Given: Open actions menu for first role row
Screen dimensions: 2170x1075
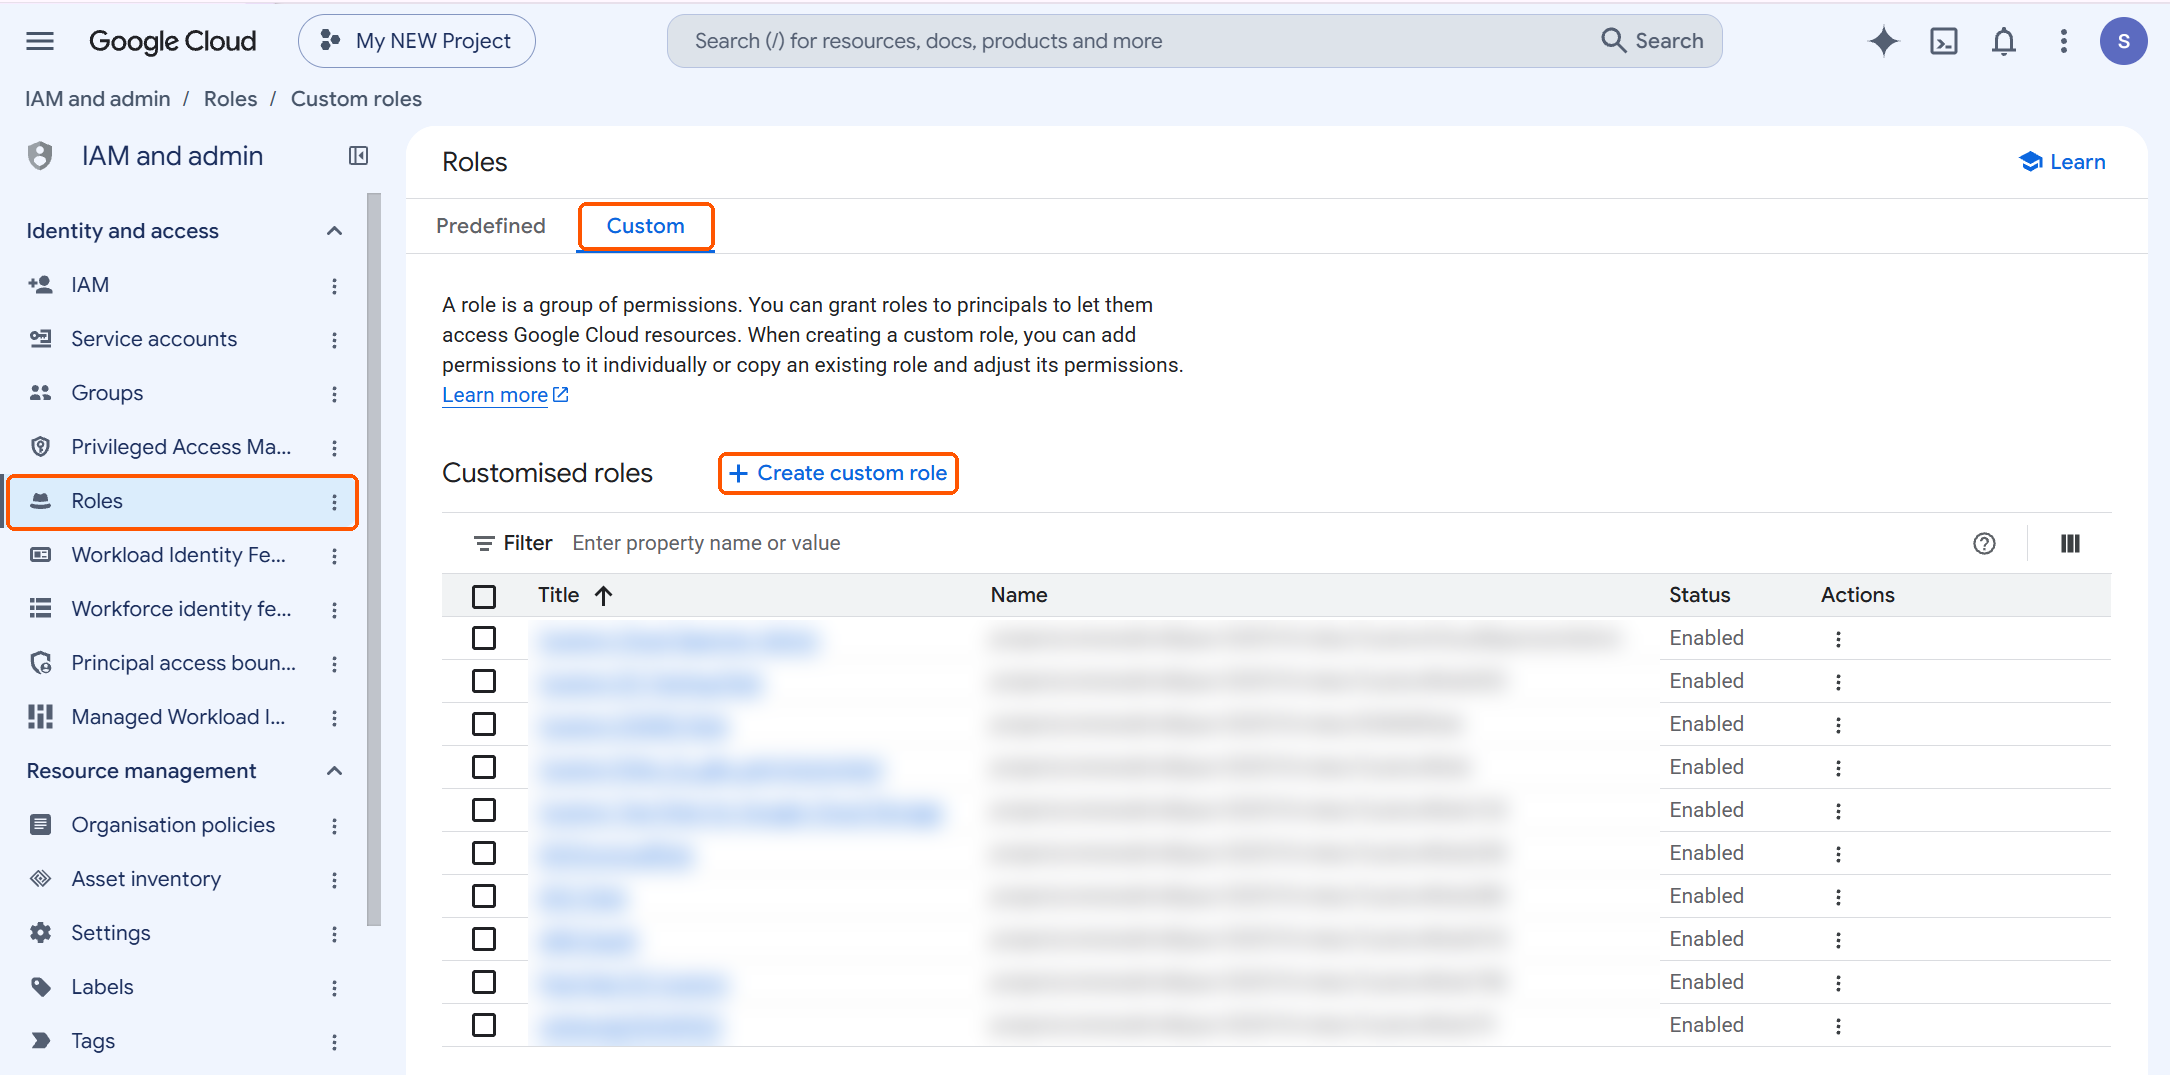Looking at the screenshot, I should [x=1838, y=639].
